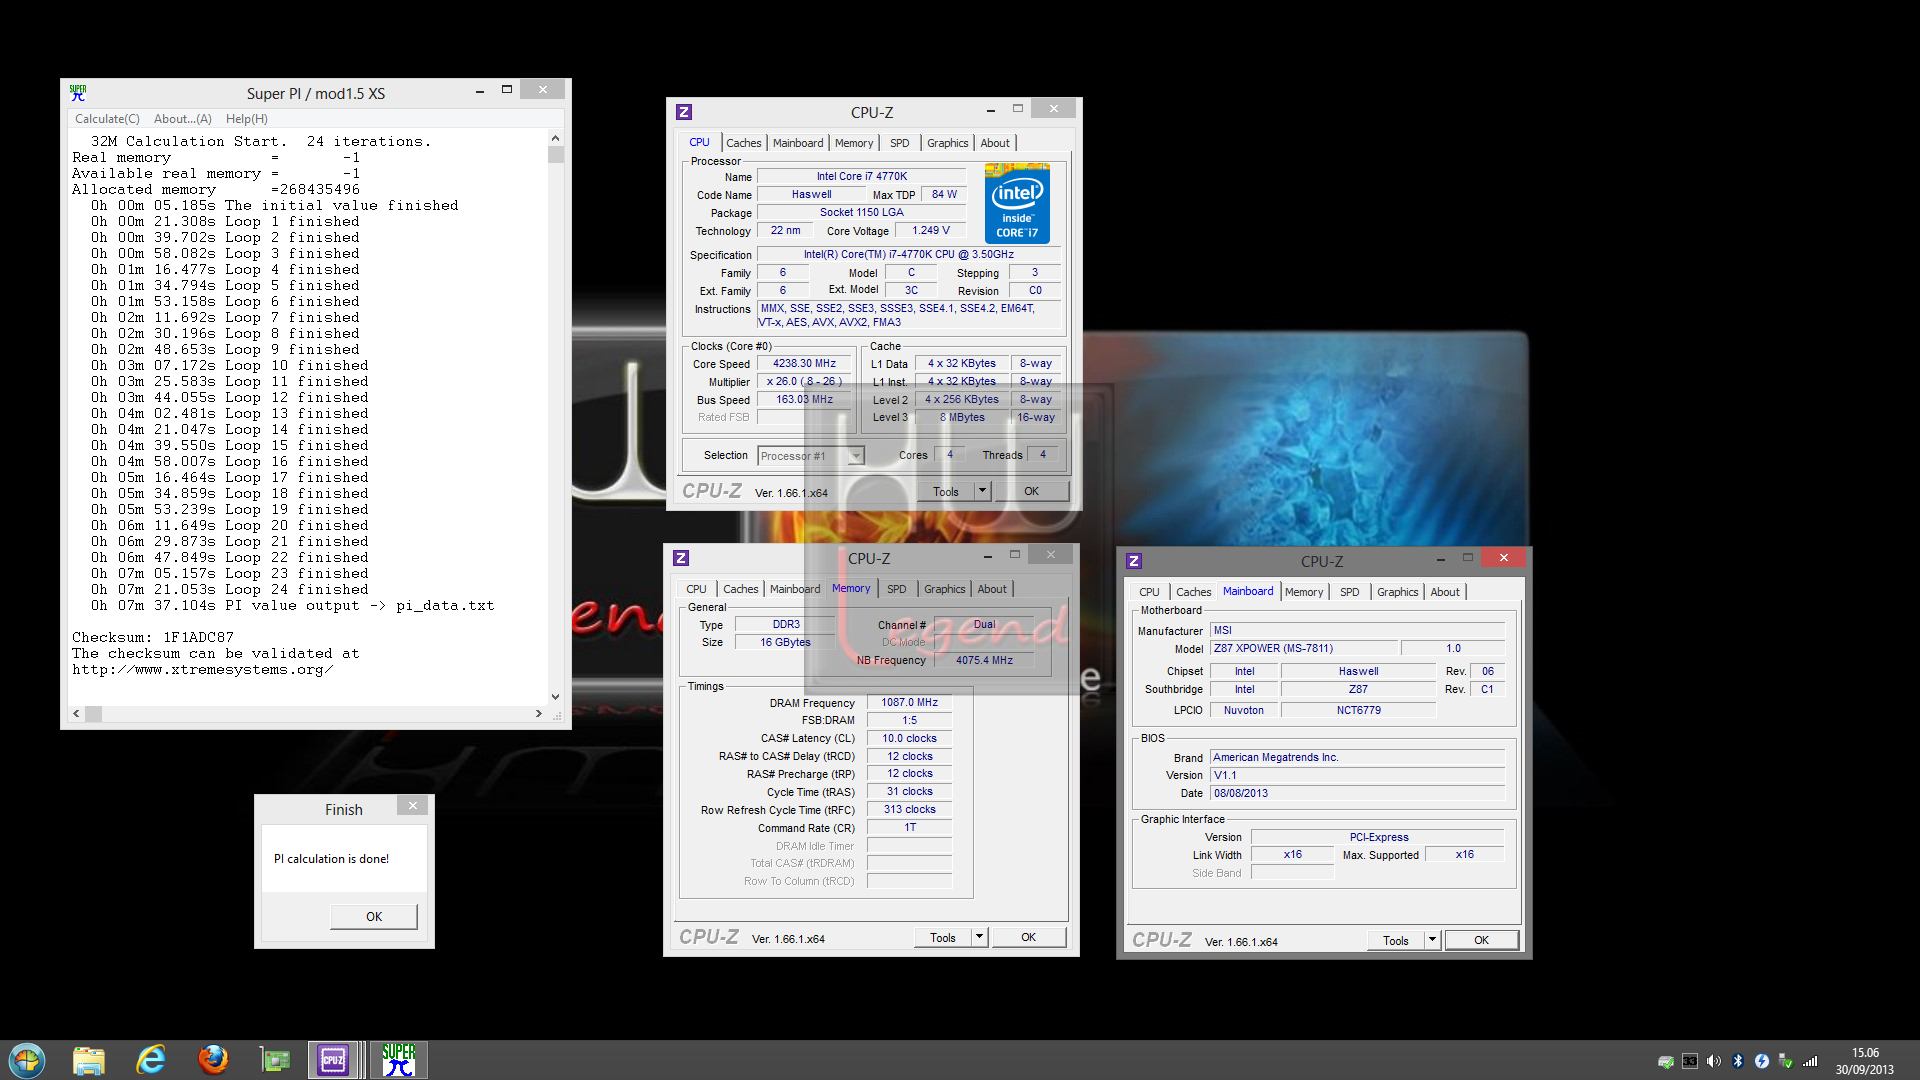Viewport: 1920px width, 1080px height.
Task: Open the volume speaker tray icon
Action: point(1714,1062)
